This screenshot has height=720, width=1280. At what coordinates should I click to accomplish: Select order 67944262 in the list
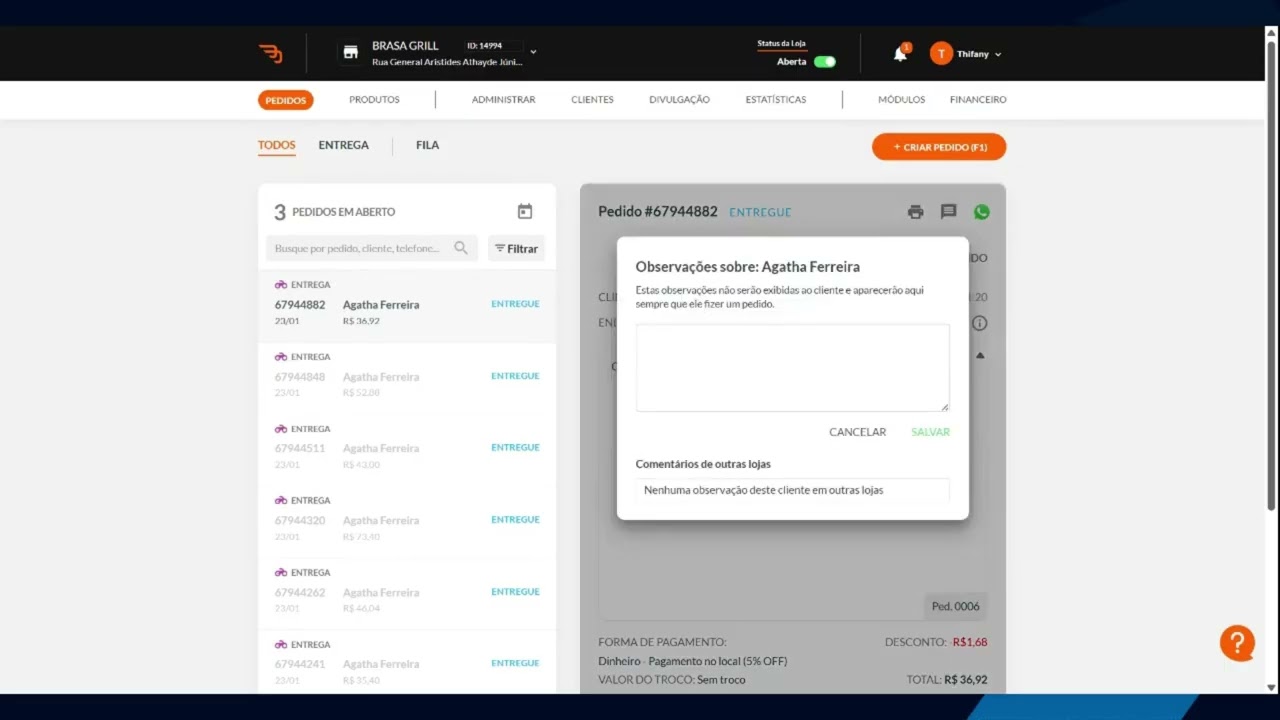(x=407, y=593)
